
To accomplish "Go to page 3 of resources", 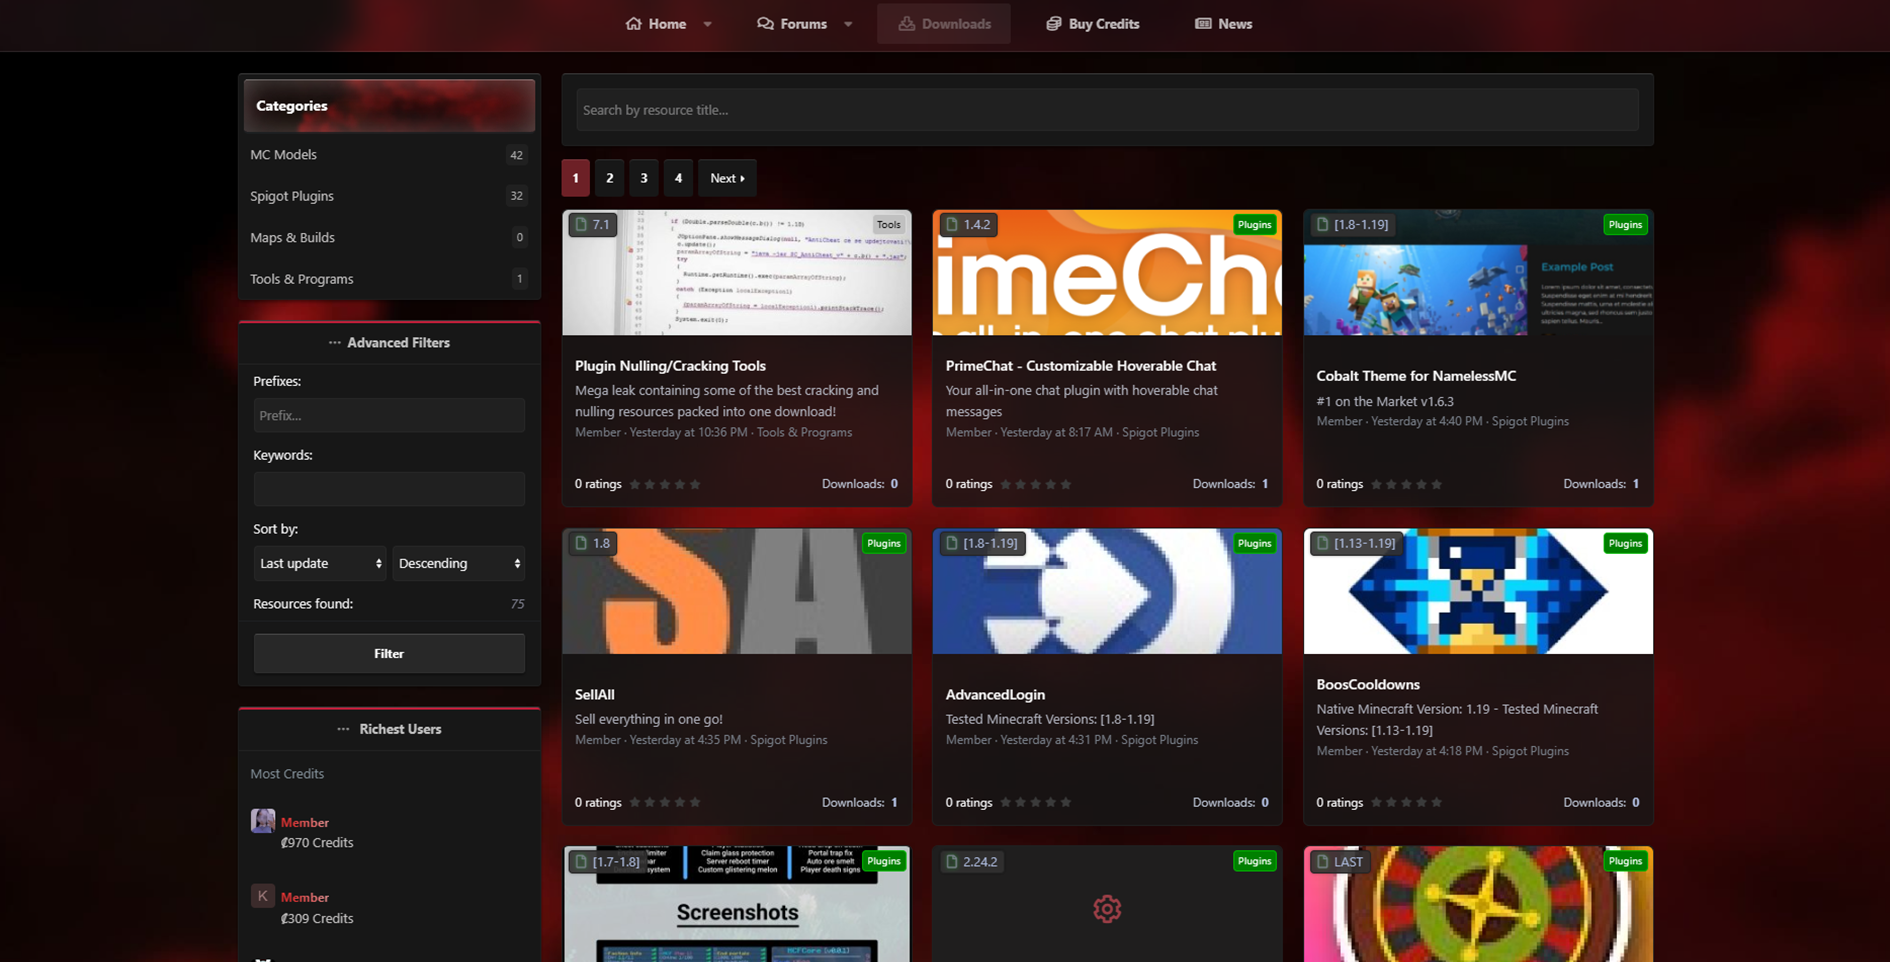I will (644, 178).
